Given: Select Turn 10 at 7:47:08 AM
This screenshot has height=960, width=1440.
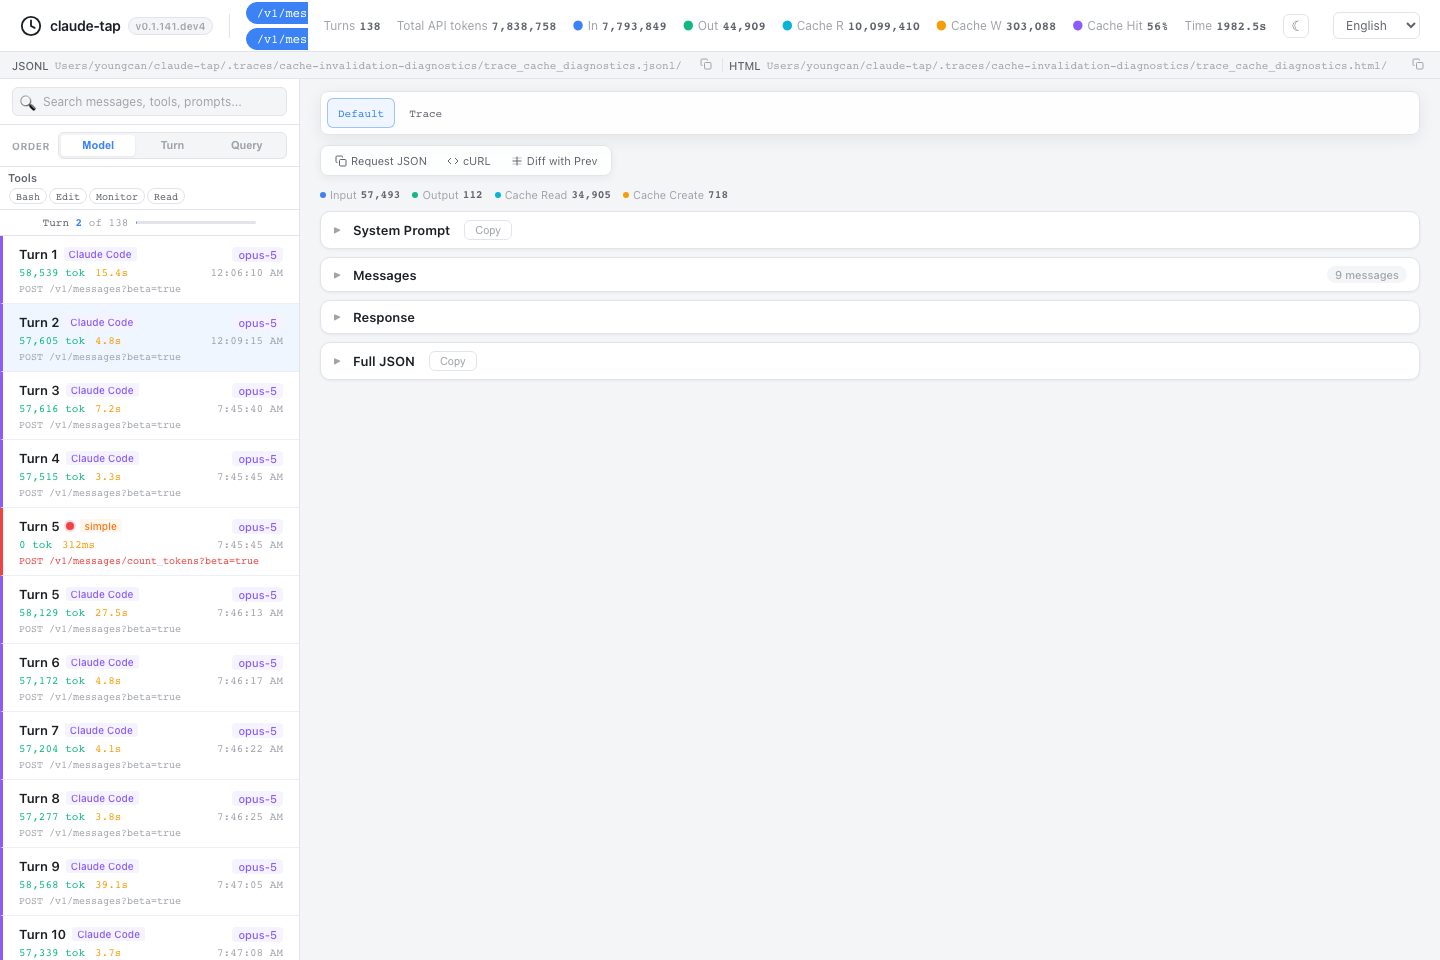Looking at the screenshot, I should 150,938.
